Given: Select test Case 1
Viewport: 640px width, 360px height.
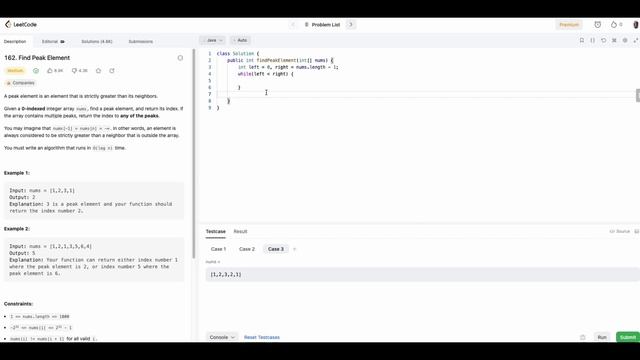Looking at the screenshot, I should pos(218,249).
